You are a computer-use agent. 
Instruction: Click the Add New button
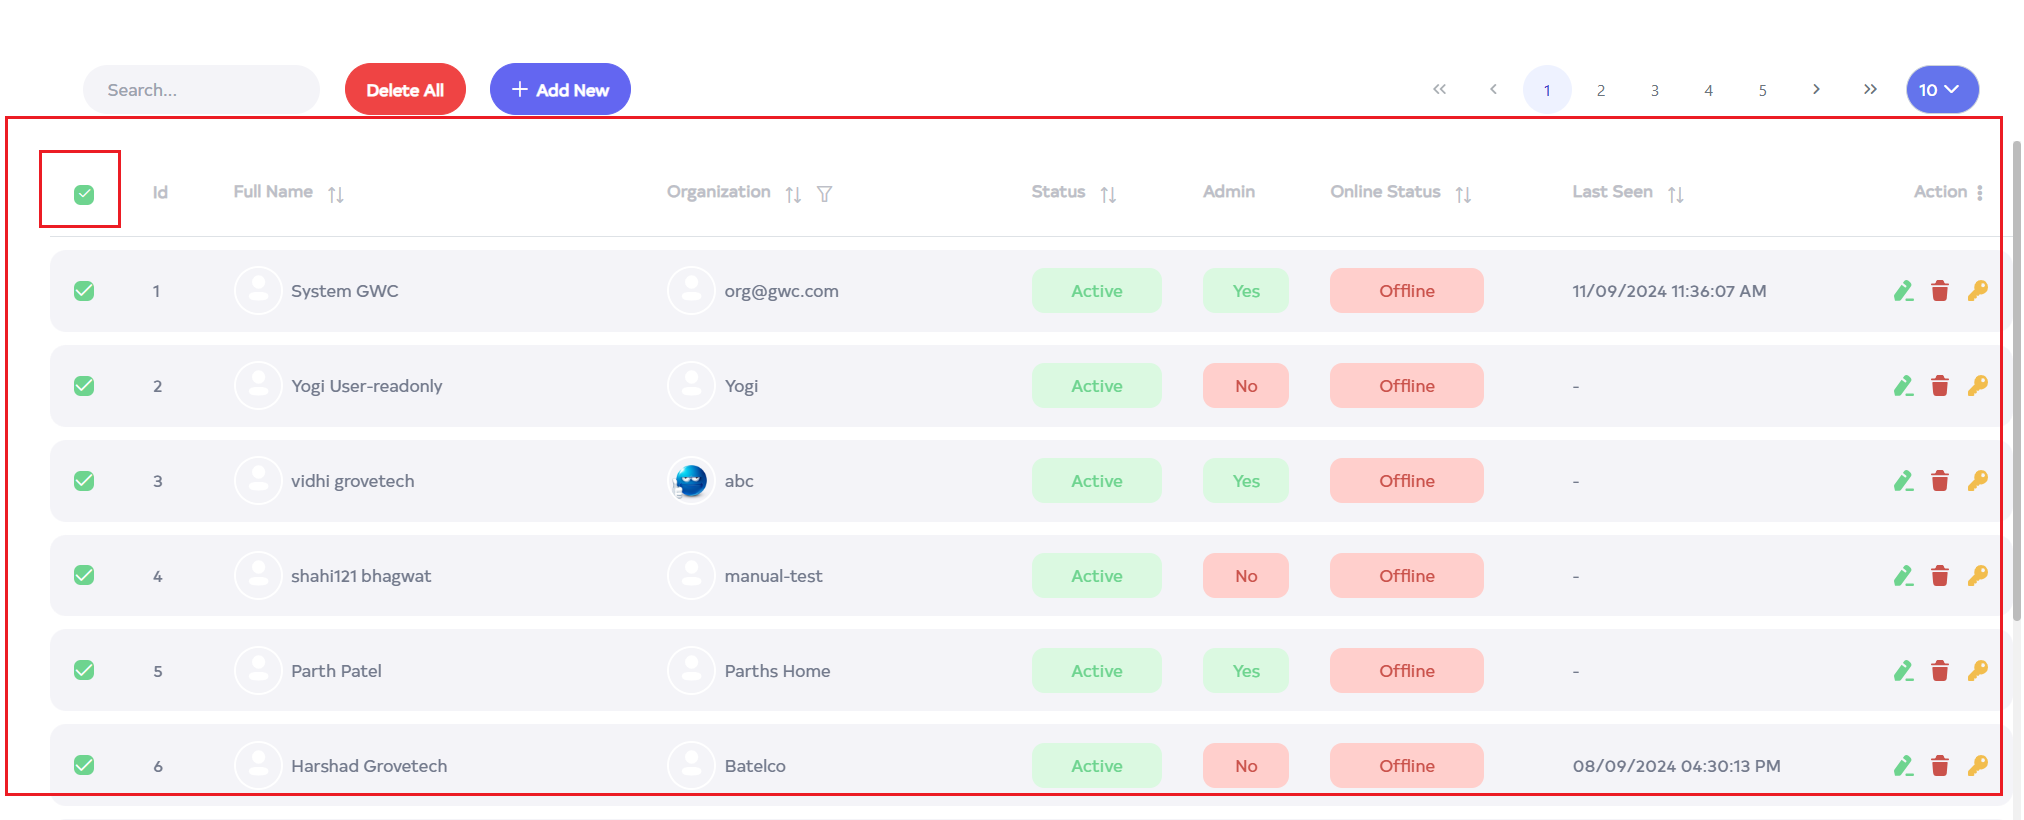point(560,90)
